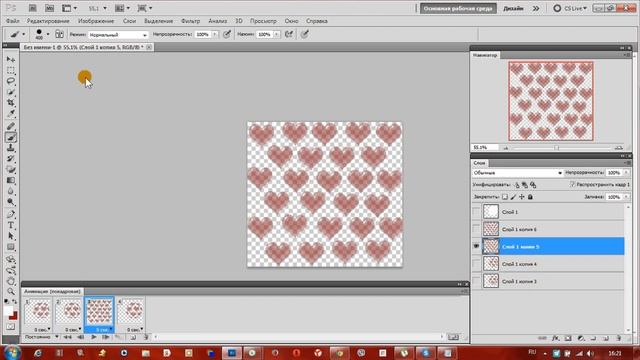Open the brush preset picker arrow

47,34
